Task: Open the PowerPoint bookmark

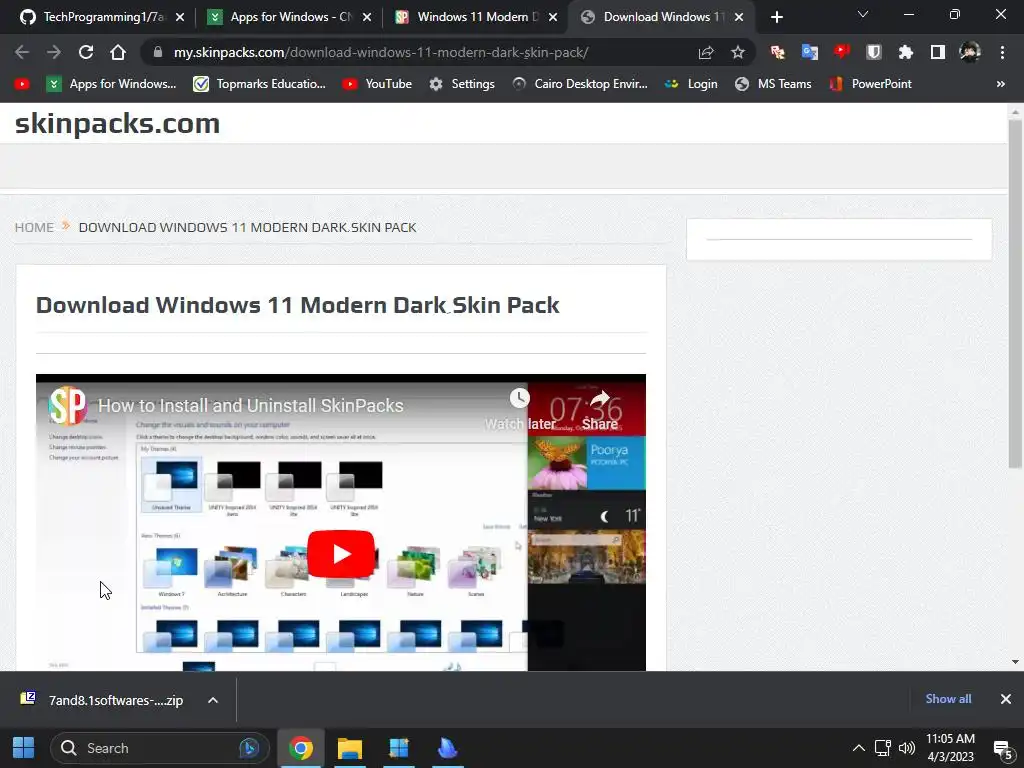Action: [x=870, y=84]
